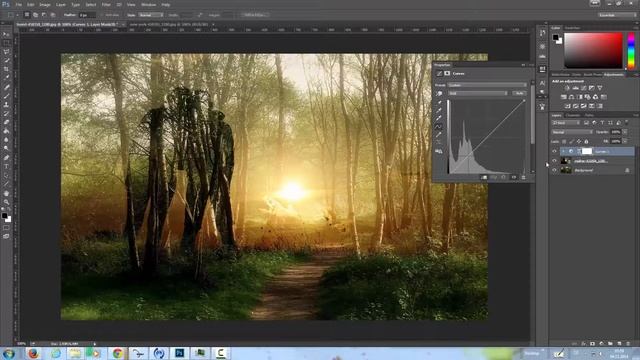This screenshot has width=640, height=360.
Task: Hide the middle image layer
Action: point(554,161)
